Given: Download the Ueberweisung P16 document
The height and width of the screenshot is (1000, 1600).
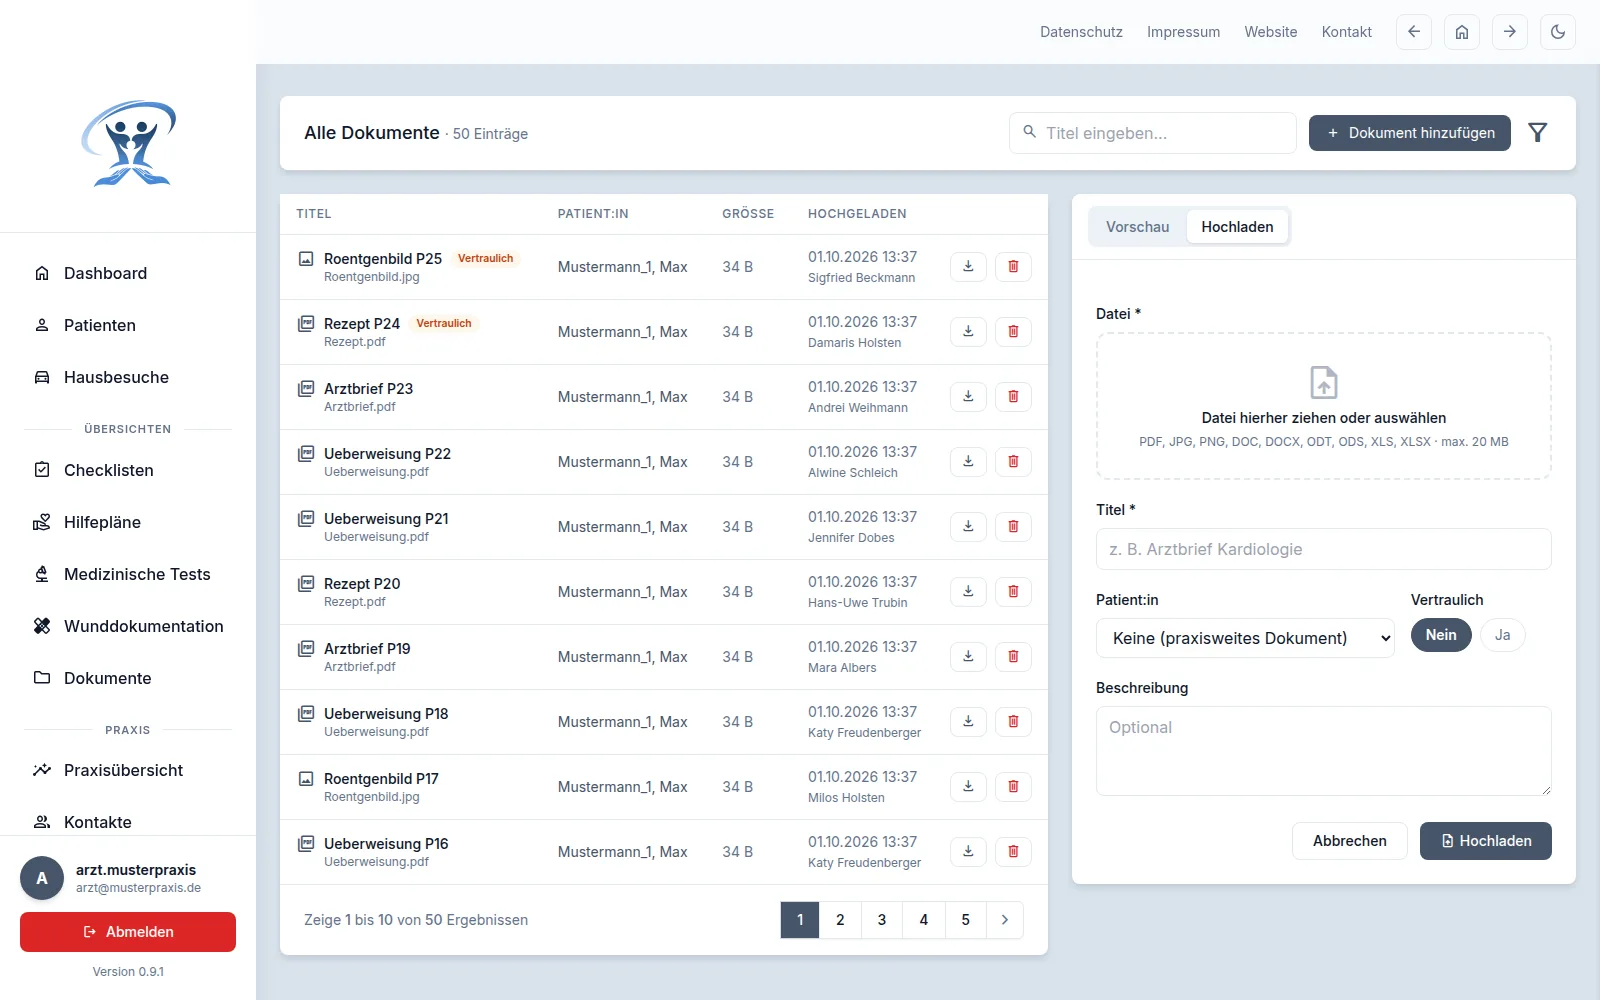Looking at the screenshot, I should (968, 852).
